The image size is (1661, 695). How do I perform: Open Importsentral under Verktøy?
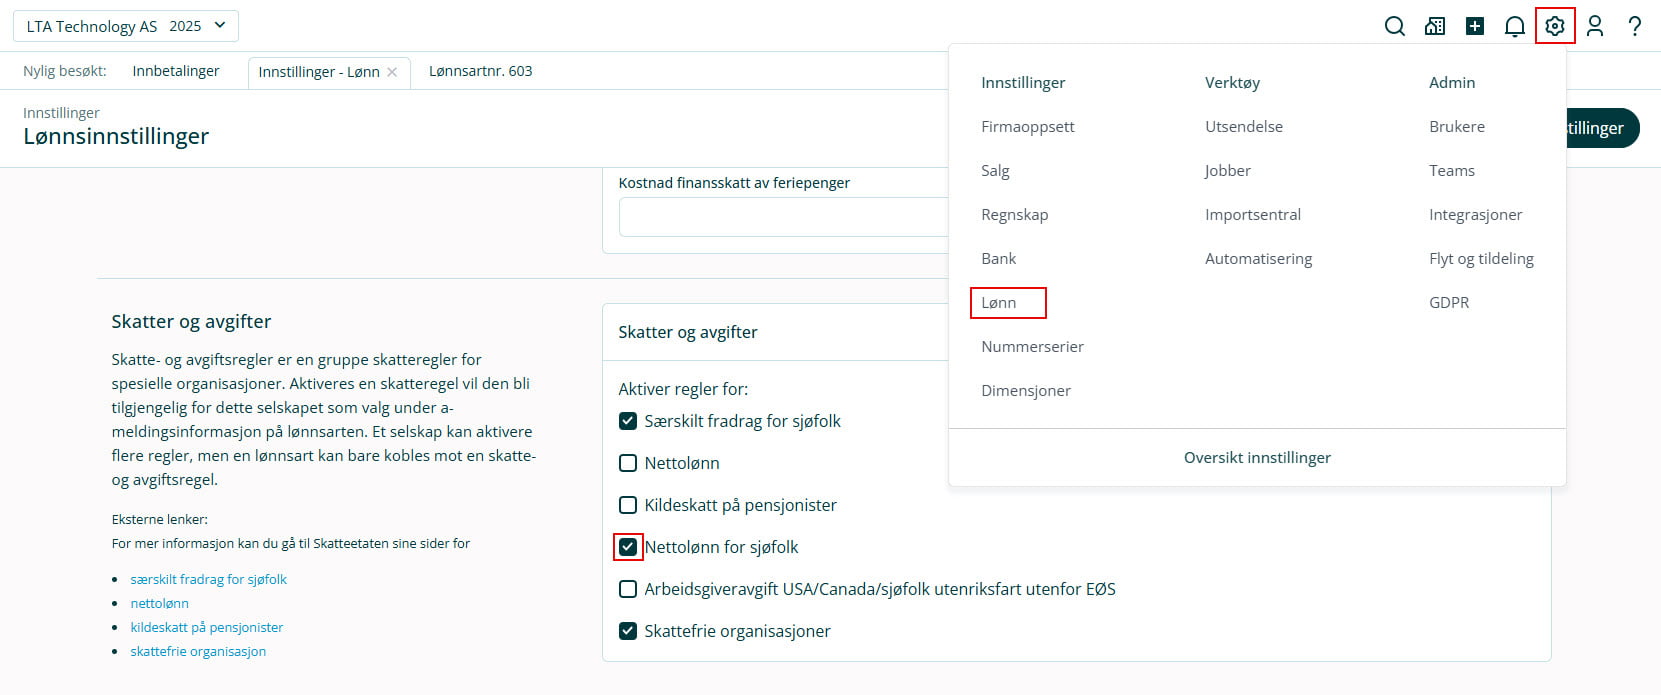point(1253,215)
